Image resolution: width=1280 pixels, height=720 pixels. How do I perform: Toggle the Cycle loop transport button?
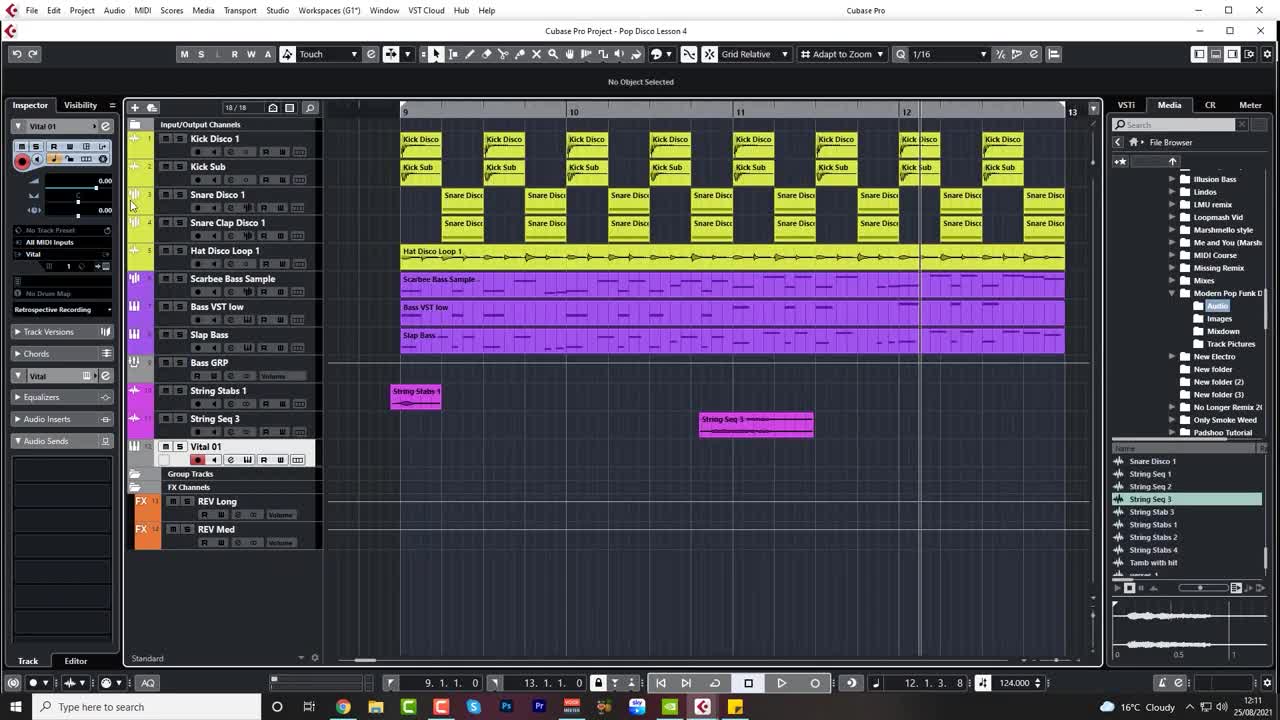715,683
